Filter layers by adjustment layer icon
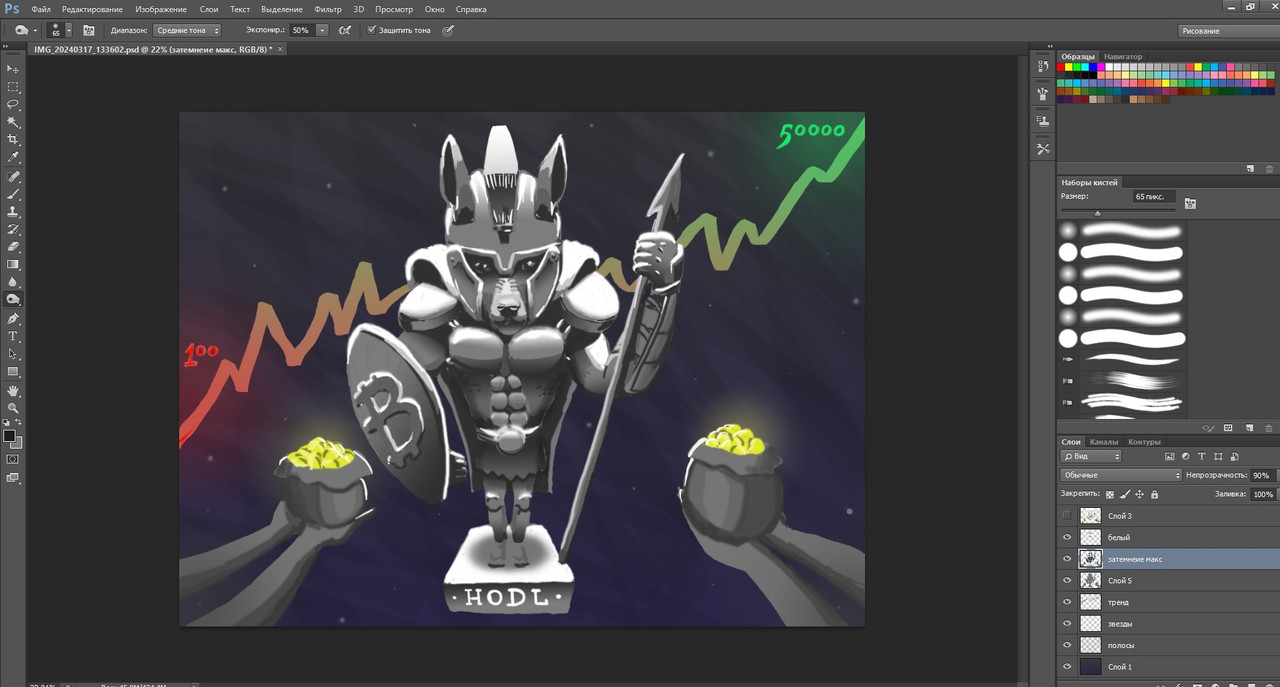The image size is (1280, 687). coord(1185,456)
